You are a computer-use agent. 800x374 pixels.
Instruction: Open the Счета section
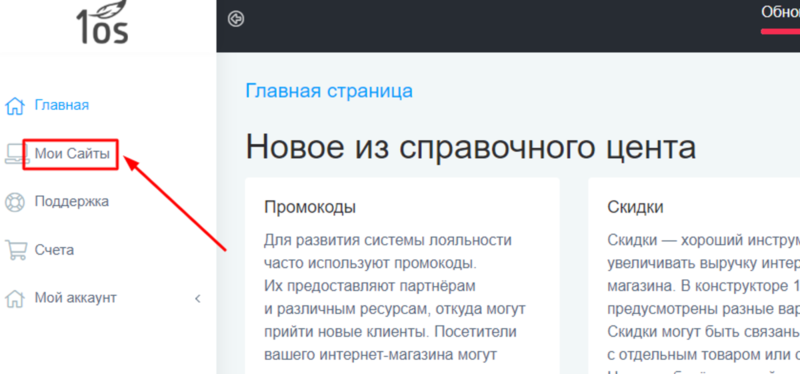point(54,250)
